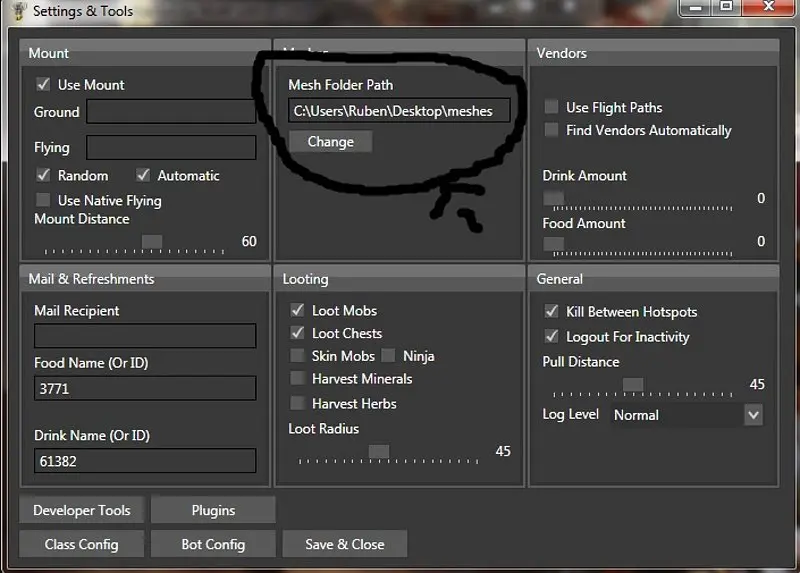Click the Settings & Tools window icon
800x573 pixels.
15,12
